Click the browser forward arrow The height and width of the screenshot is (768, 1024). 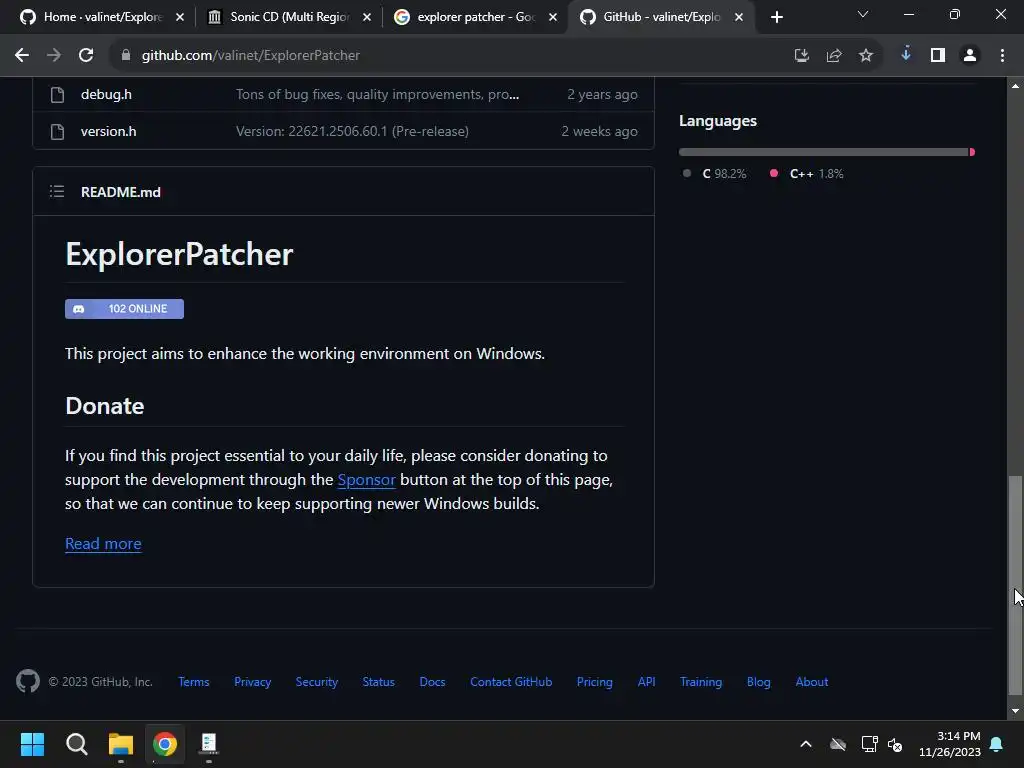point(54,56)
